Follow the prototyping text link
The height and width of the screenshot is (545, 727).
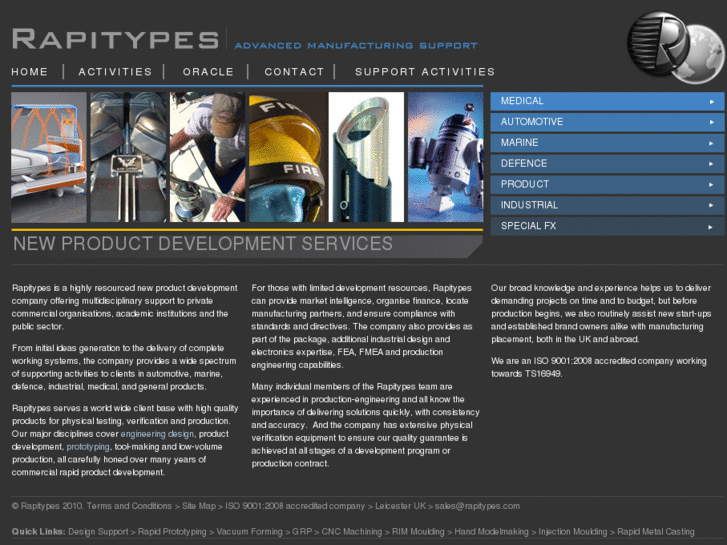(x=88, y=447)
